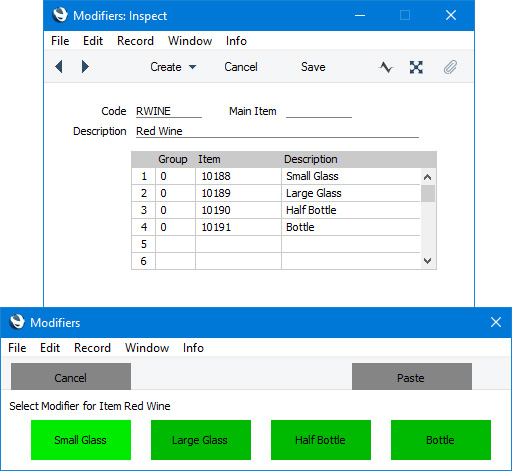Select the Small Glass green modifier button
Viewport: 512px width, 471px height.
tap(81, 440)
